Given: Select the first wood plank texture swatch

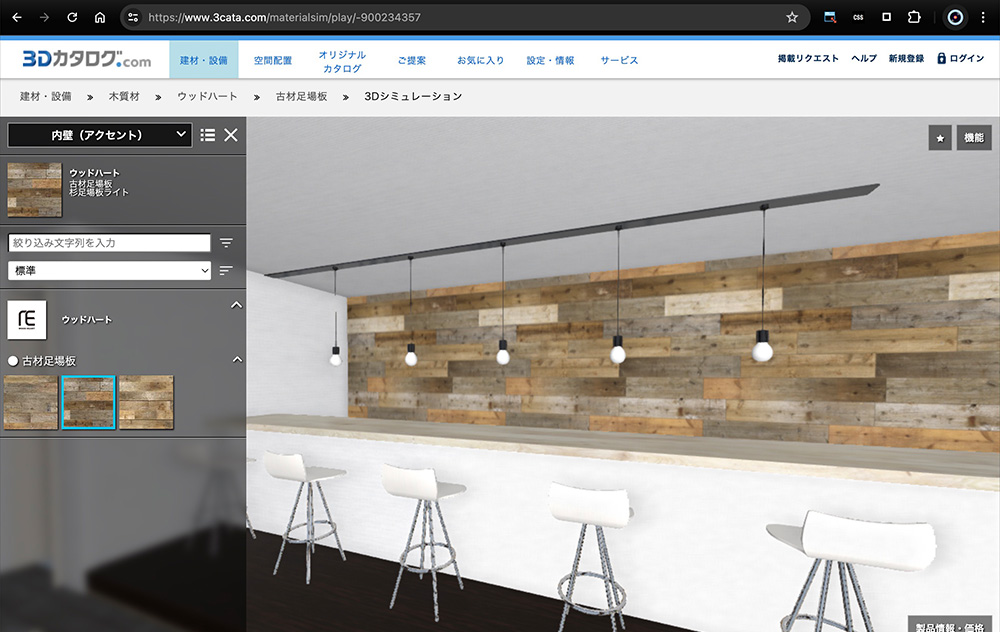Looking at the screenshot, I should click(31, 403).
